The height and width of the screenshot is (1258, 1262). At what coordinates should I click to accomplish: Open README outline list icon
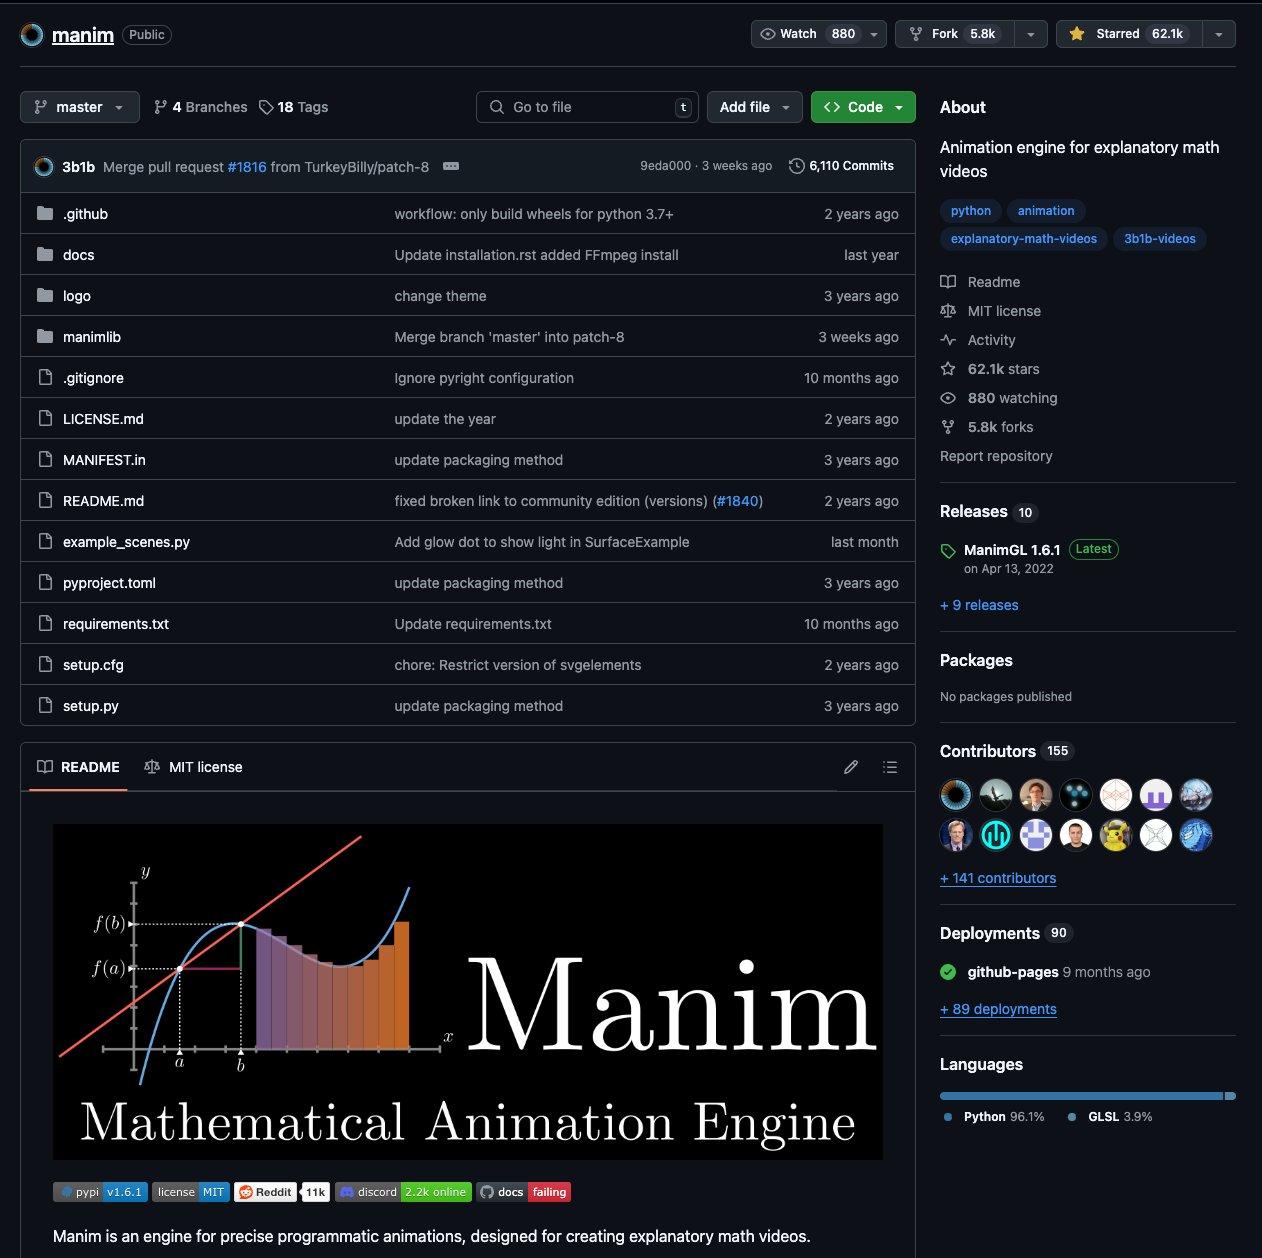coord(890,767)
